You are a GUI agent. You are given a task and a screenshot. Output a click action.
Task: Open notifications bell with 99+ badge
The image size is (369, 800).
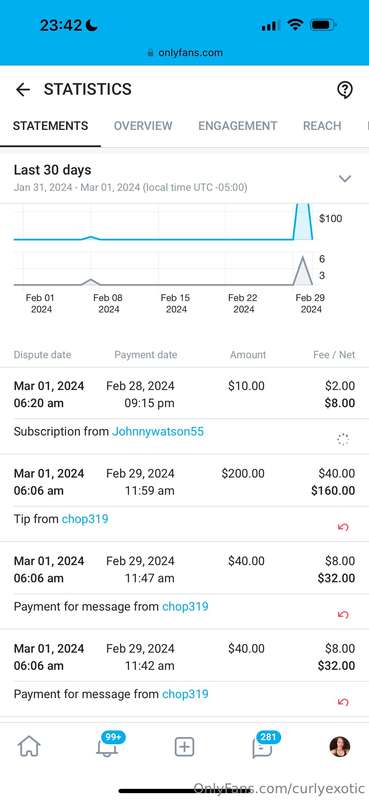(x=108, y=746)
